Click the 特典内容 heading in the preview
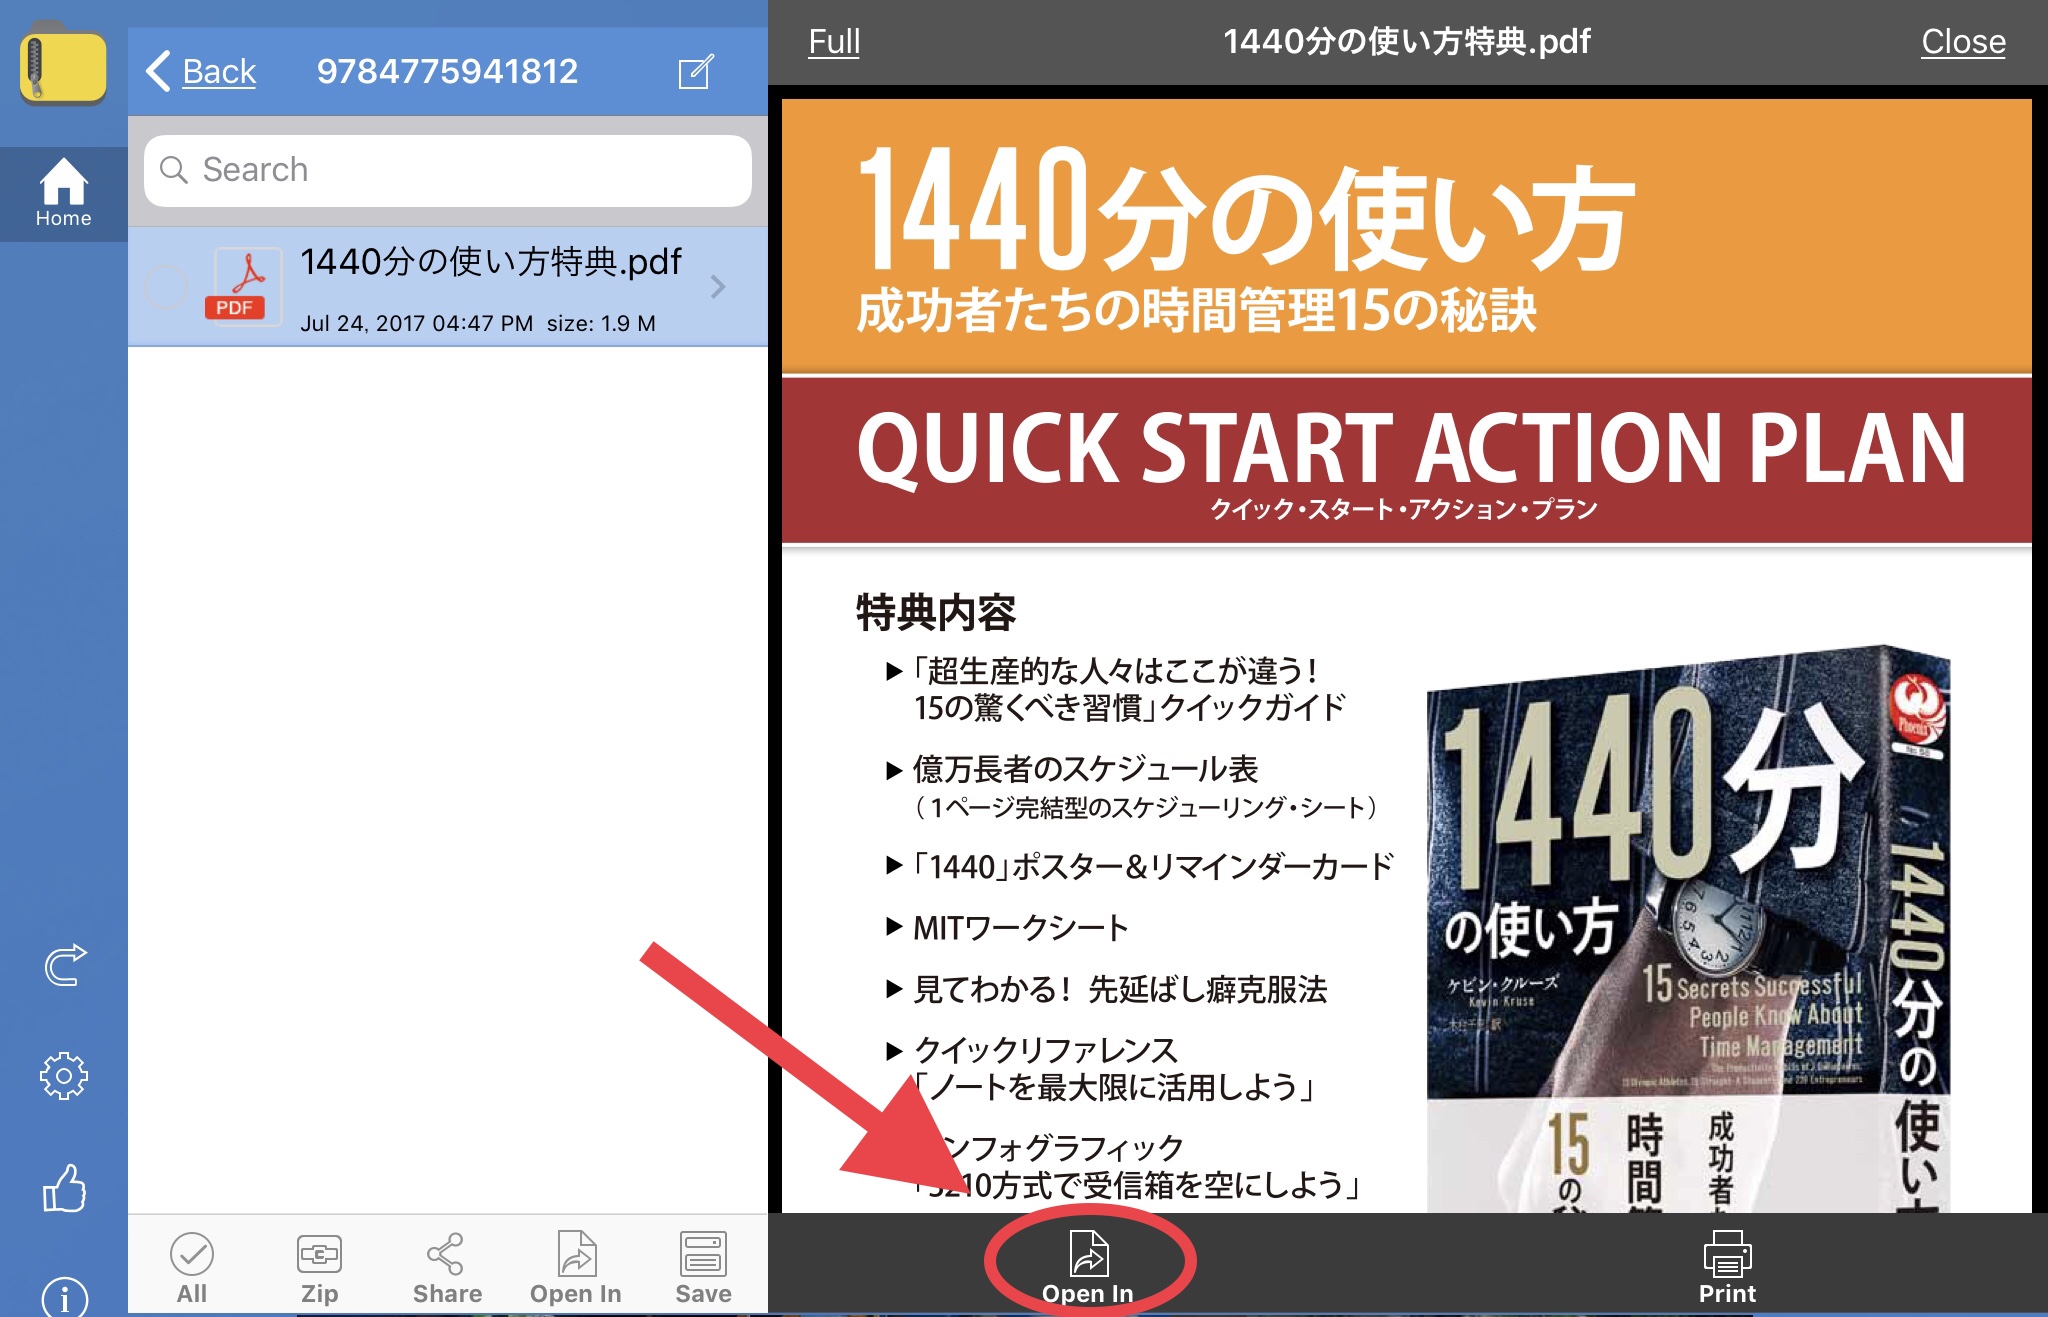2048x1317 pixels. (935, 612)
